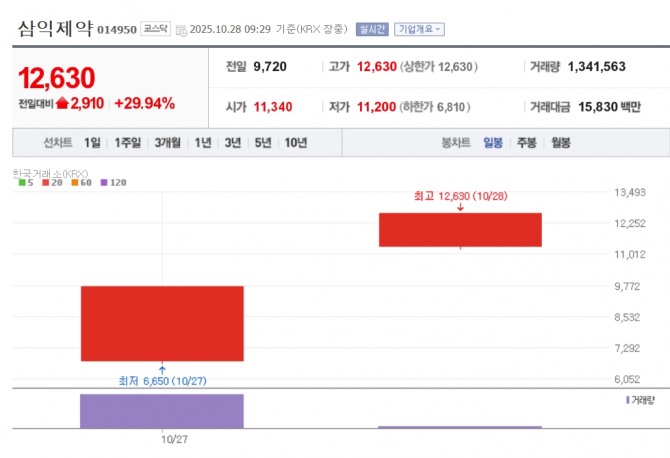Image resolution: width=670 pixels, height=458 pixels.
Task: Click the red up-arrow change icon
Action: (62, 103)
